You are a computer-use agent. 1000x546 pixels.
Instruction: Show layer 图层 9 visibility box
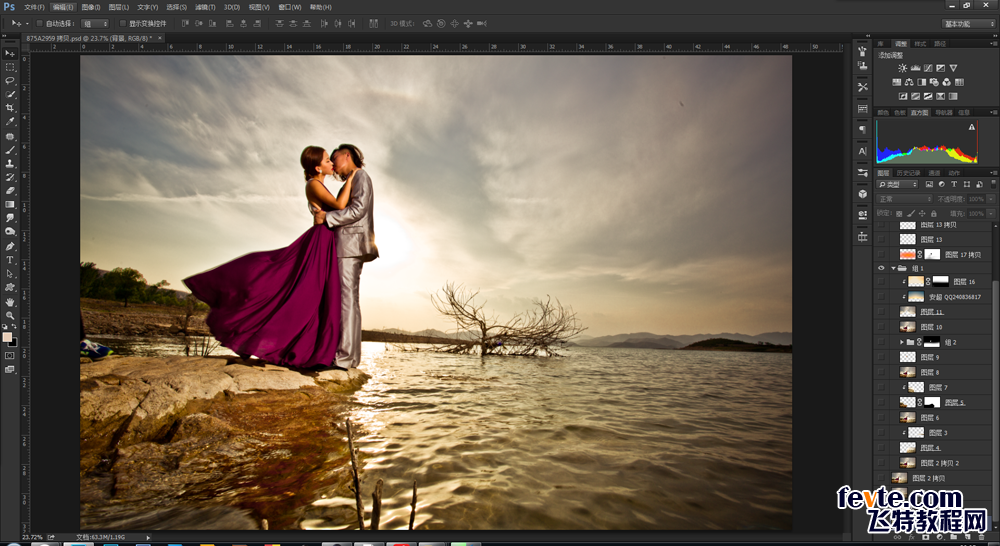[881, 357]
